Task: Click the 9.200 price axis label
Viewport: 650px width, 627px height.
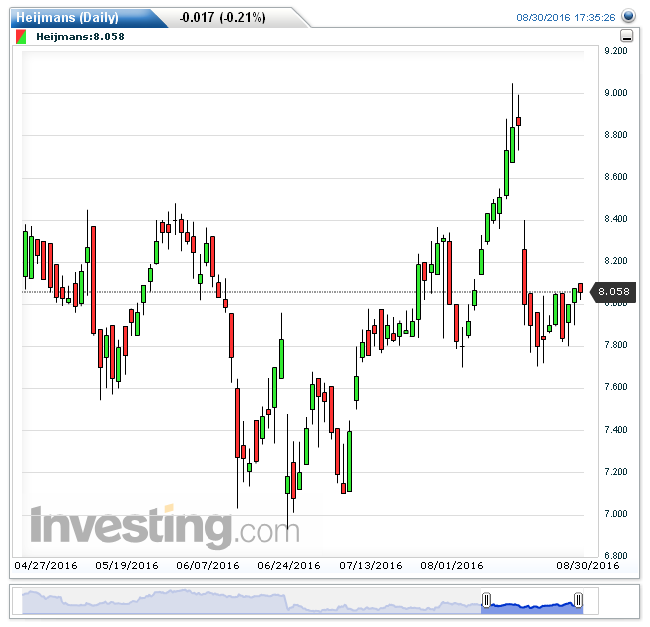Action: click(616, 51)
